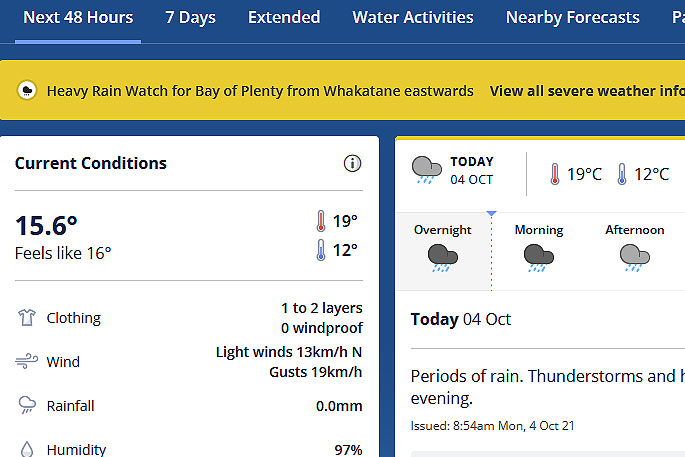Open View all severe weather info link
The image size is (685, 457).
tap(587, 91)
